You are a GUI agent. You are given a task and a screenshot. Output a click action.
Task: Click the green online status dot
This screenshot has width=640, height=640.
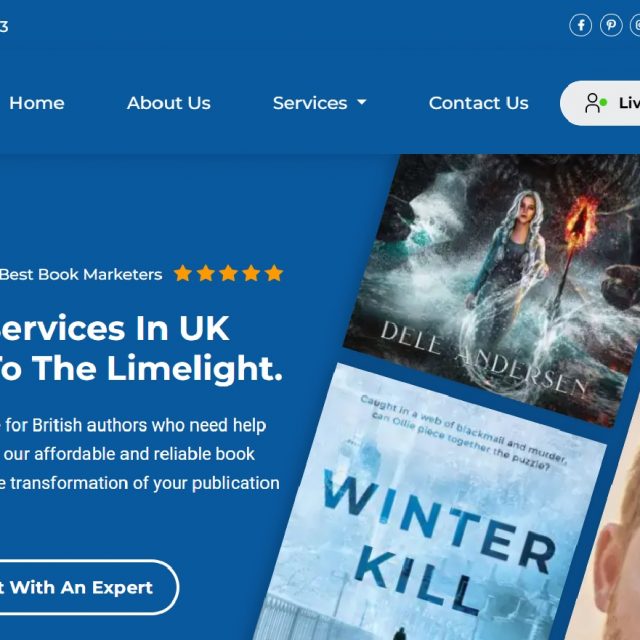603,102
